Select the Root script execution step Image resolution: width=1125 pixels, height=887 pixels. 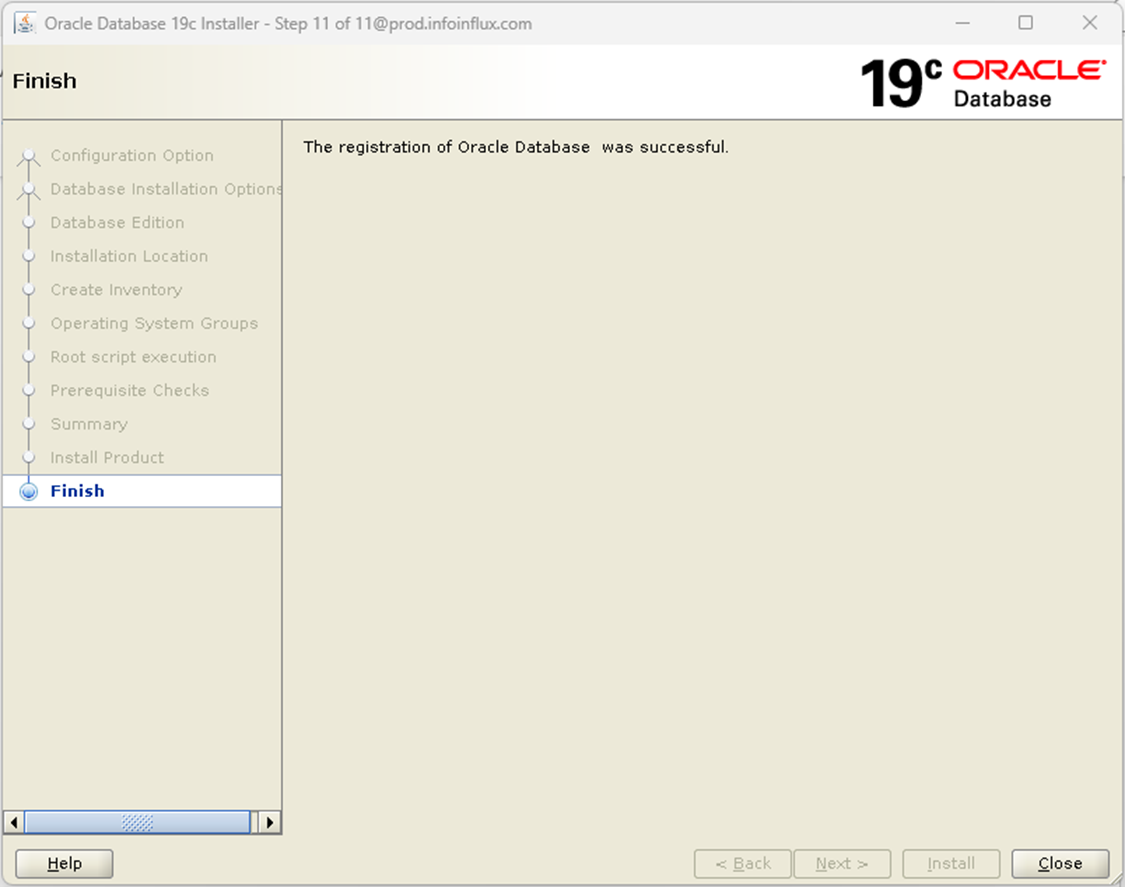[133, 357]
